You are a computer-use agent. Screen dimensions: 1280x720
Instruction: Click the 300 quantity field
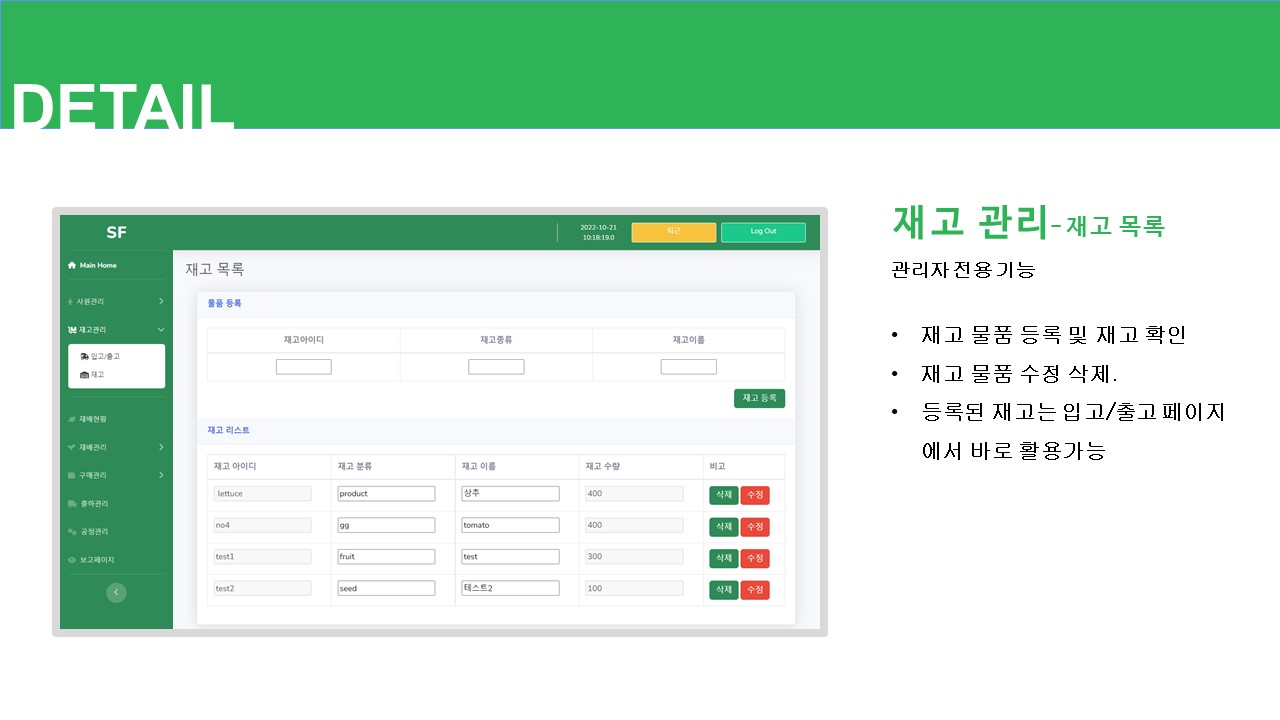pyautogui.click(x=634, y=557)
